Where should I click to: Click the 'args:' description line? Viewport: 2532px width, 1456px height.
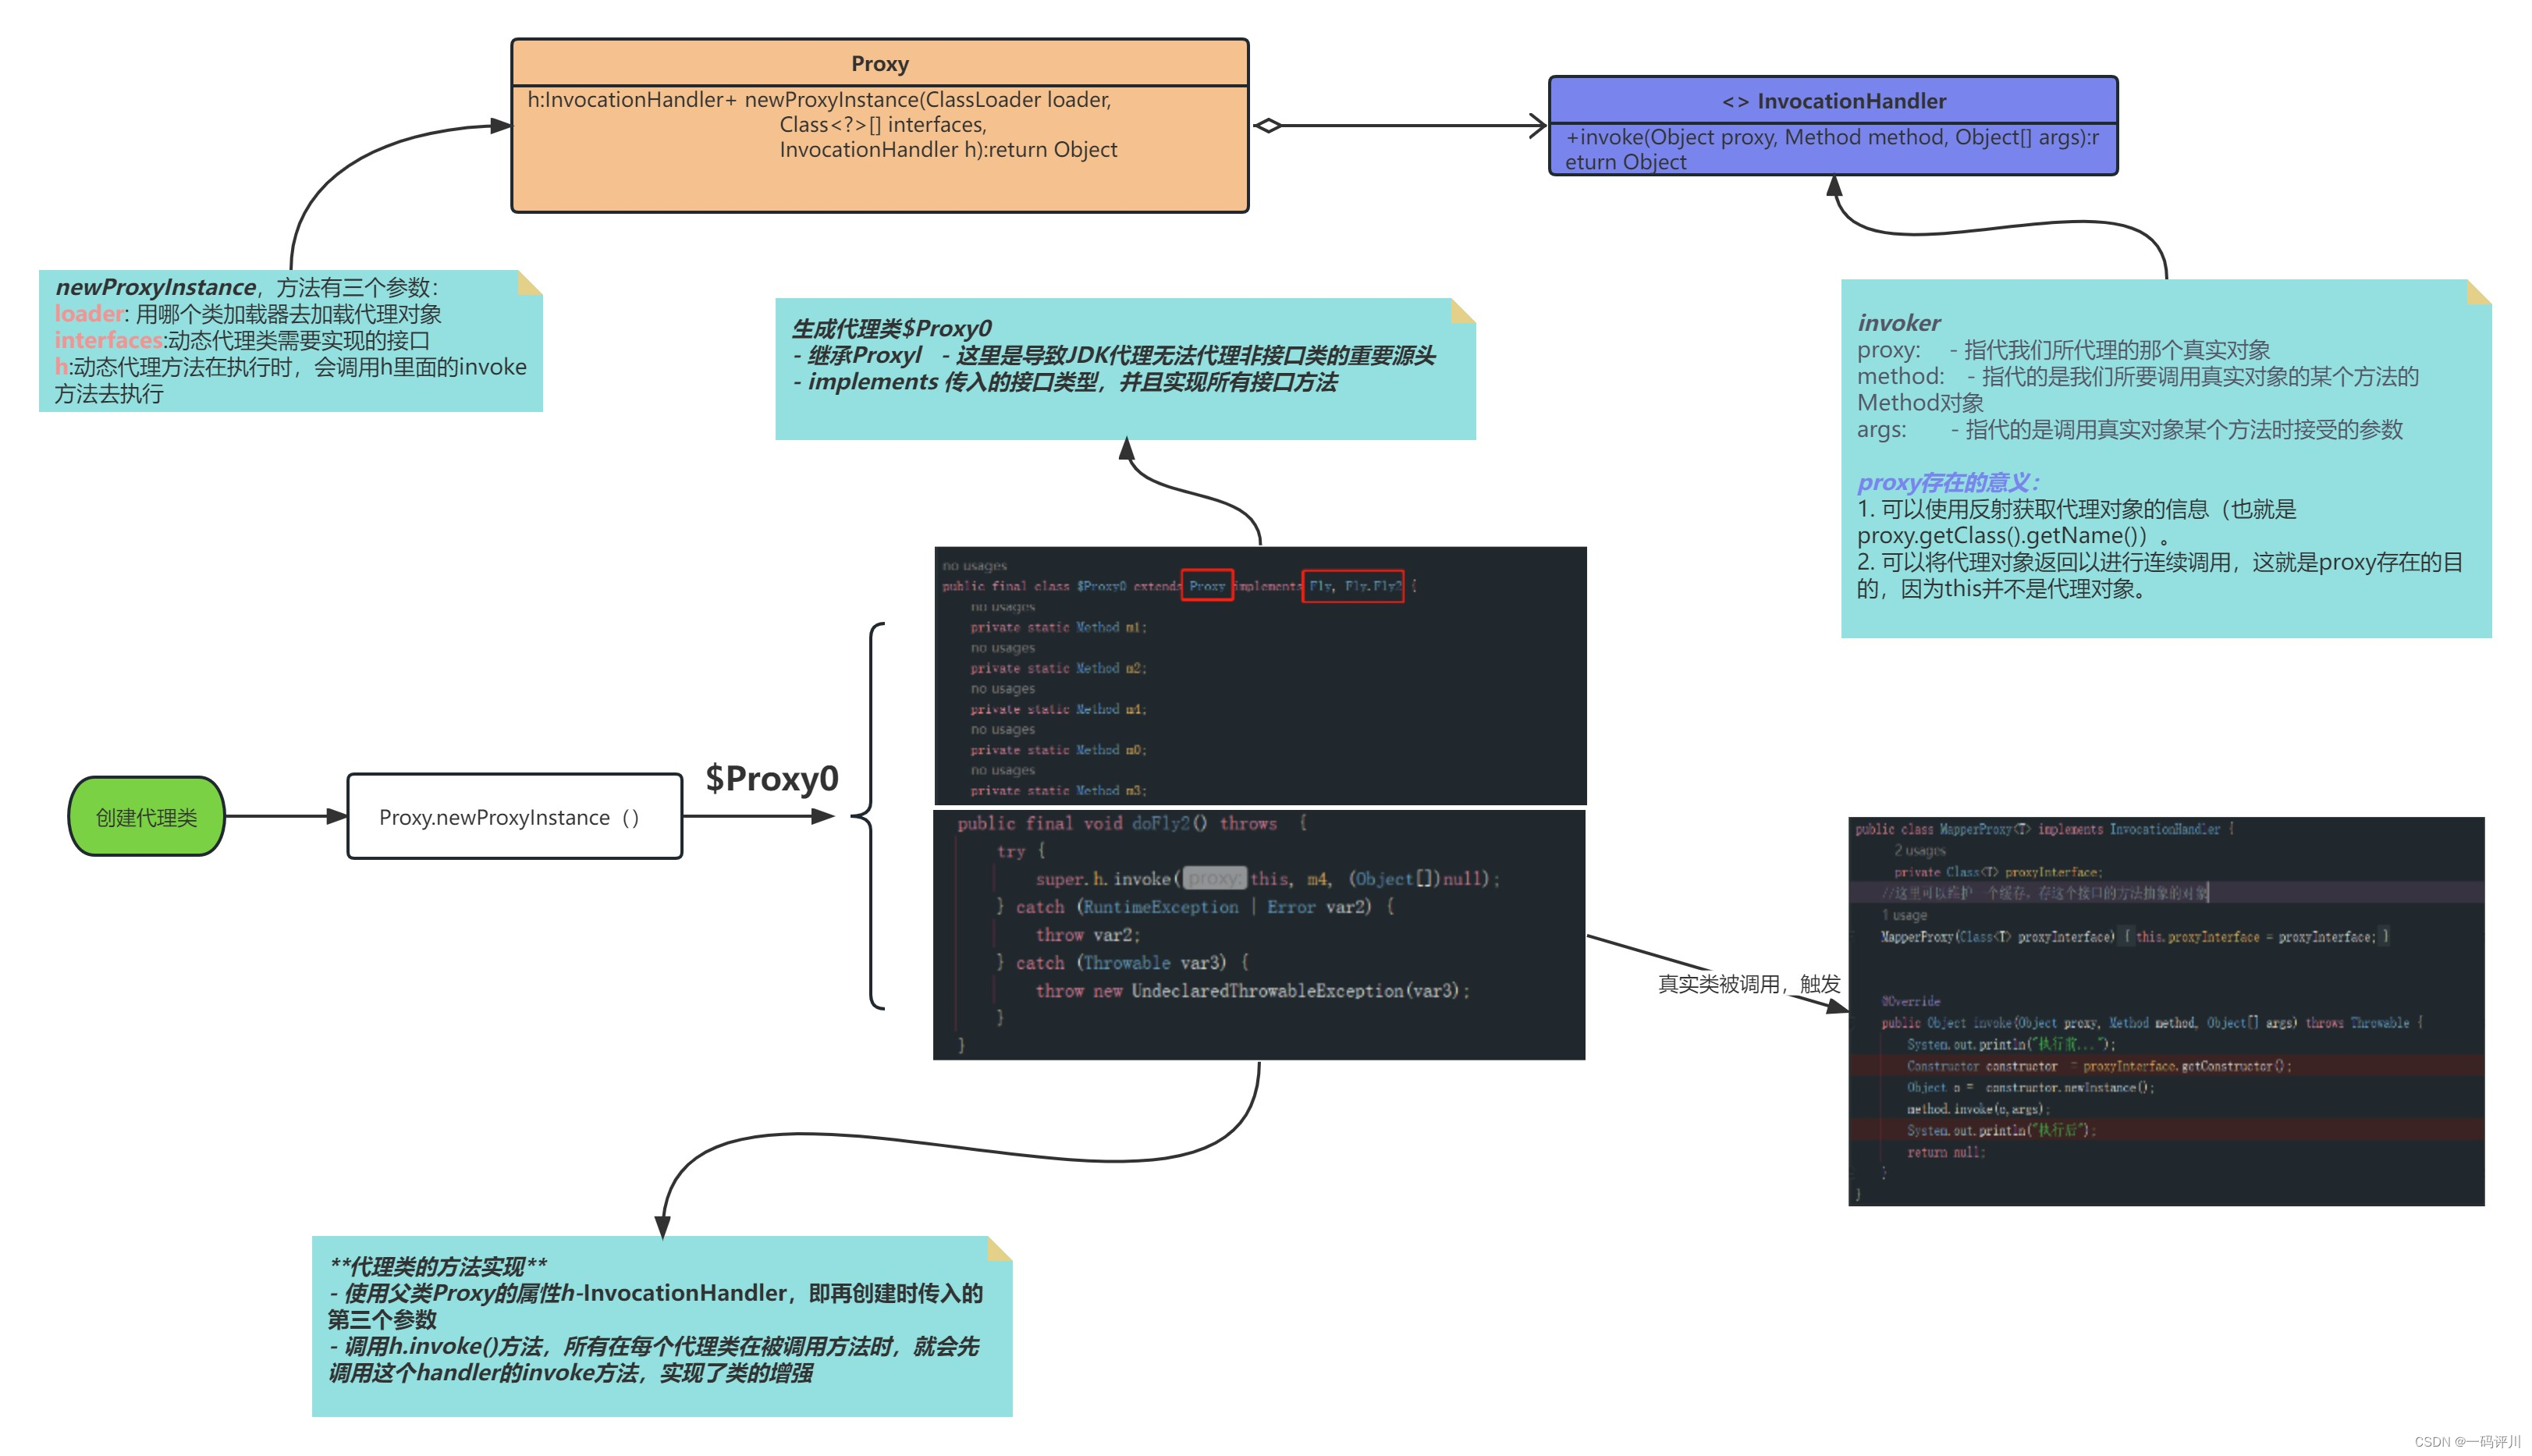2129,429
